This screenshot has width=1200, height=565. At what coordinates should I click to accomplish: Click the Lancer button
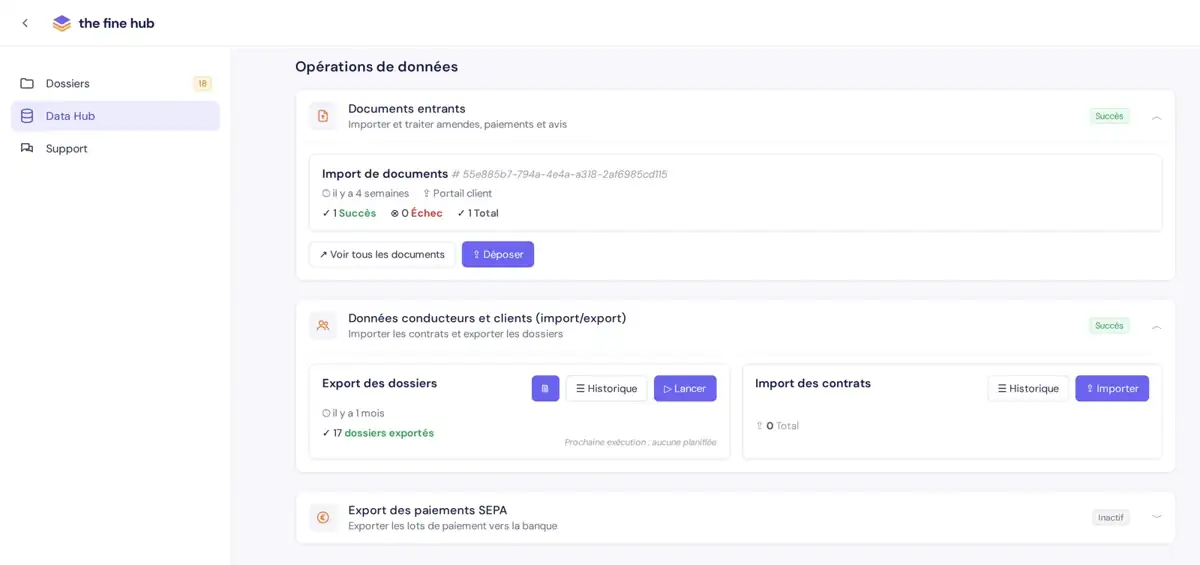[x=685, y=388]
